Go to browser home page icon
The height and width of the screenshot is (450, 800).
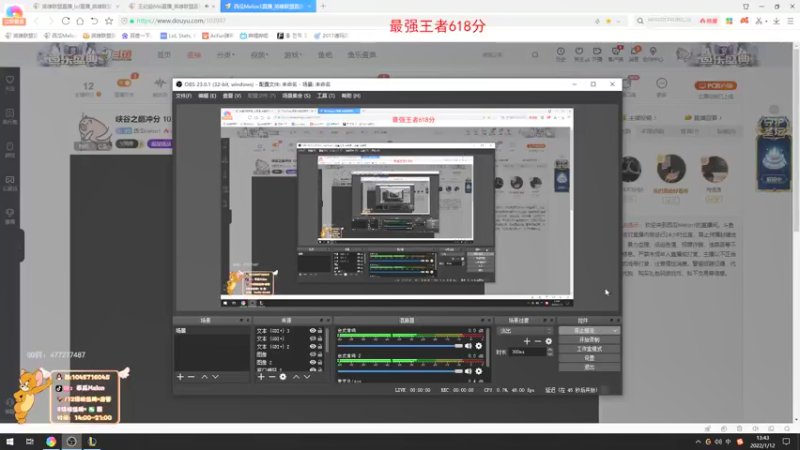click(80, 21)
